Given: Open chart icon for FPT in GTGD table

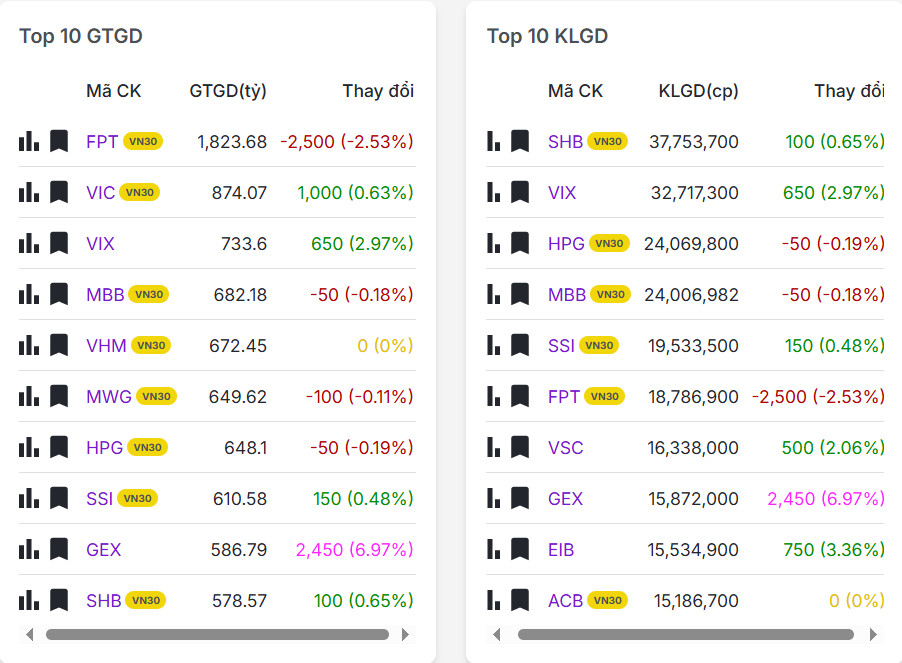Looking at the screenshot, I should pos(29,141).
